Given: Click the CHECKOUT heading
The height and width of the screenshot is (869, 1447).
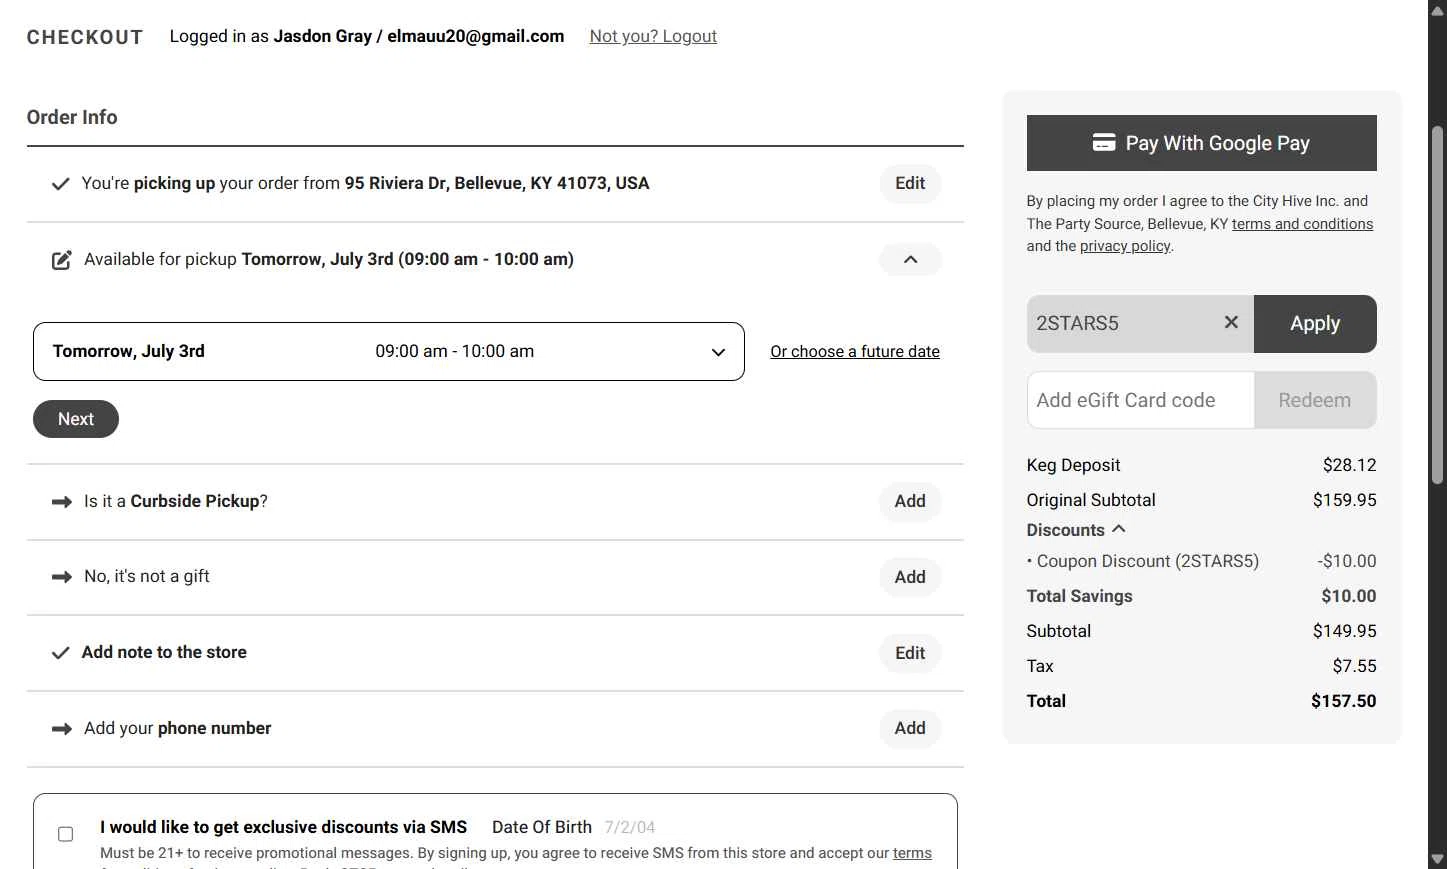Looking at the screenshot, I should (85, 37).
